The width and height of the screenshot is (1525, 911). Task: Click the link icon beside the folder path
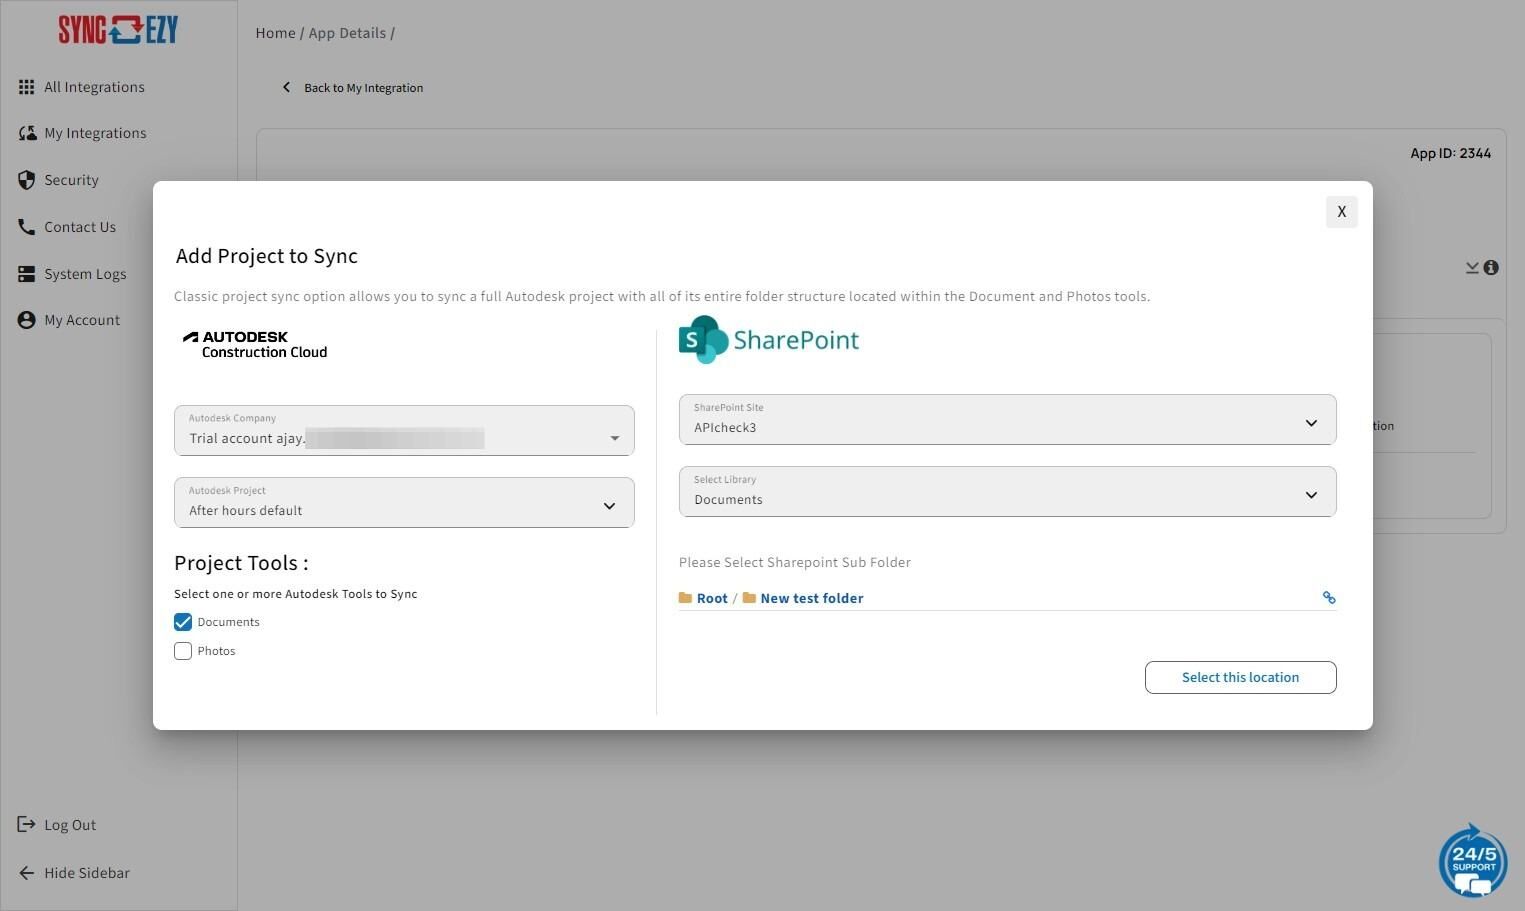tap(1329, 598)
